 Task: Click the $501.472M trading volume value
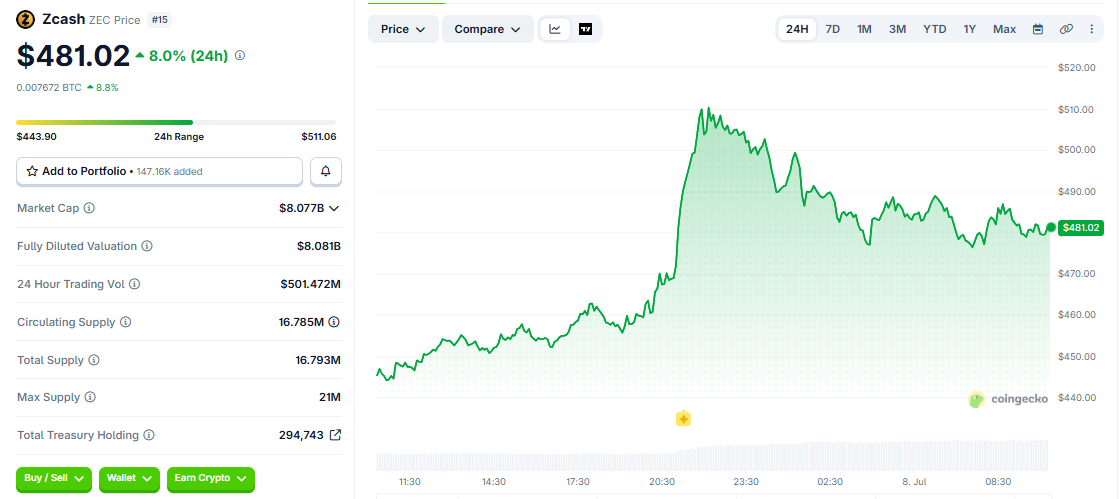311,284
